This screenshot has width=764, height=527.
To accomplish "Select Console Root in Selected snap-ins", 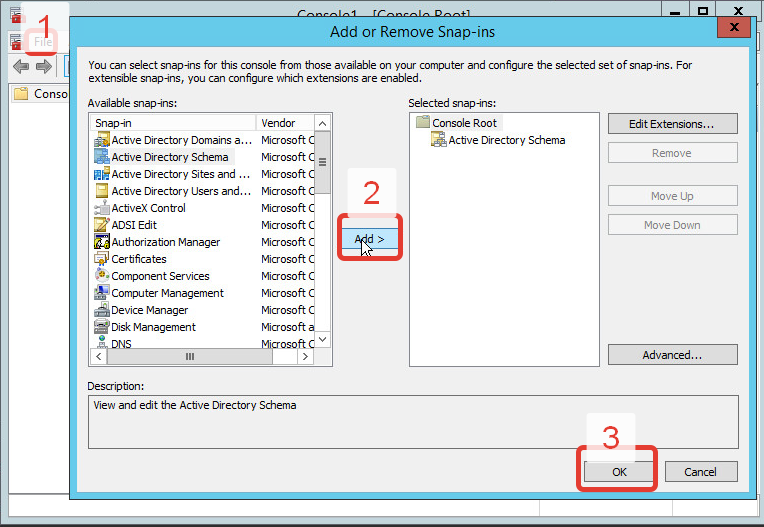I will 464,123.
